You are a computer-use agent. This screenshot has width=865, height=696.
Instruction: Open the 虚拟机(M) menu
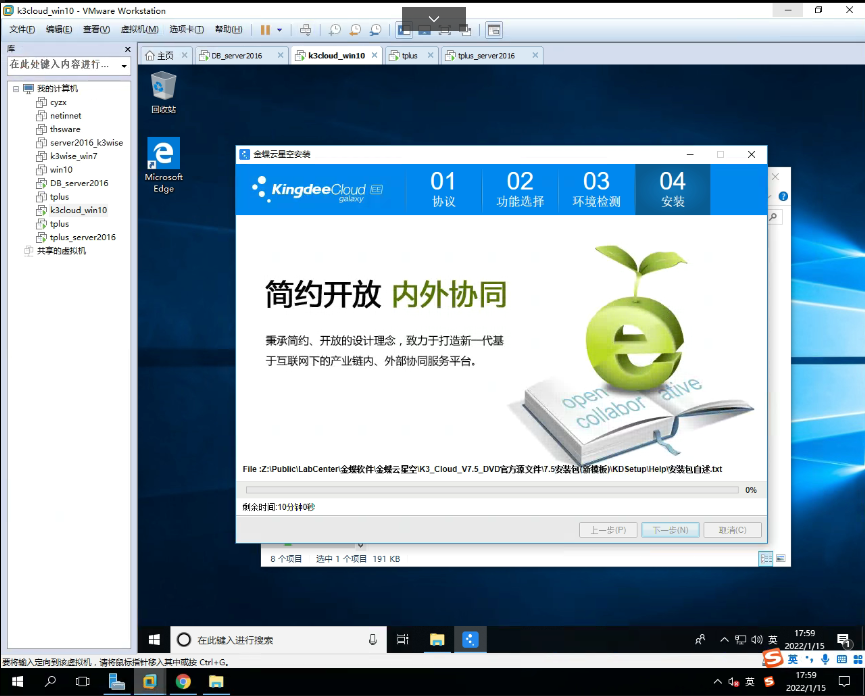click(140, 30)
